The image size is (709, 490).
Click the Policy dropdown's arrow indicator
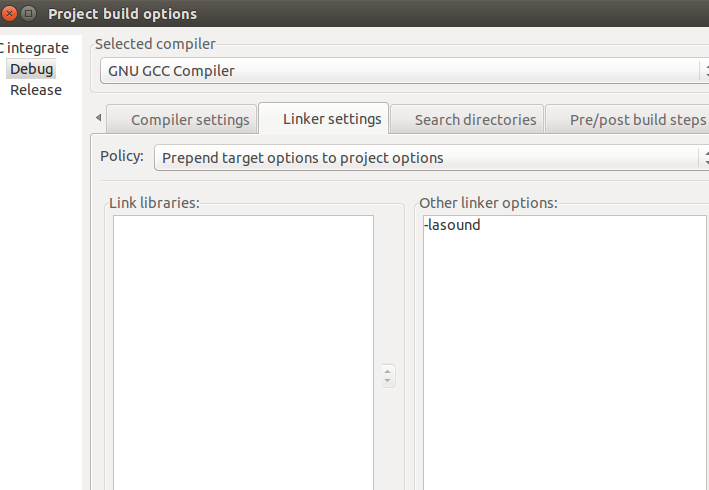click(x=705, y=158)
